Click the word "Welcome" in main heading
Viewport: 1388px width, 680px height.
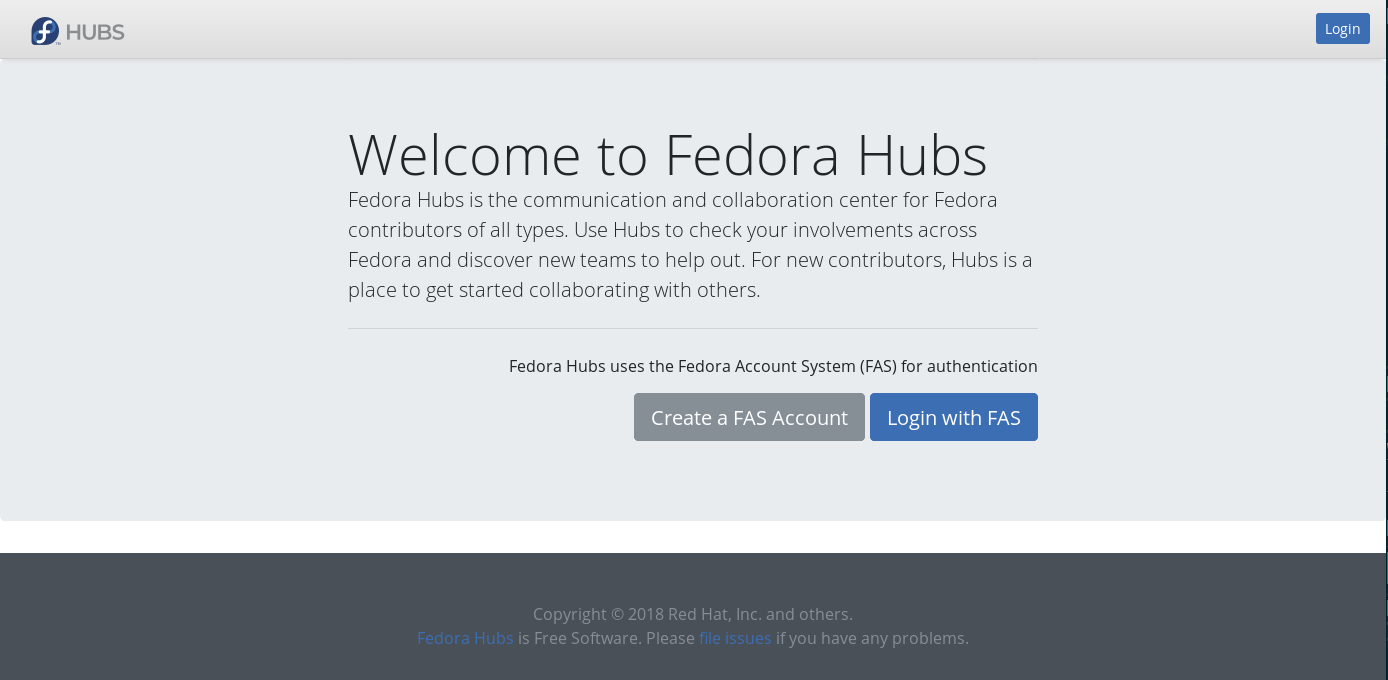click(465, 154)
